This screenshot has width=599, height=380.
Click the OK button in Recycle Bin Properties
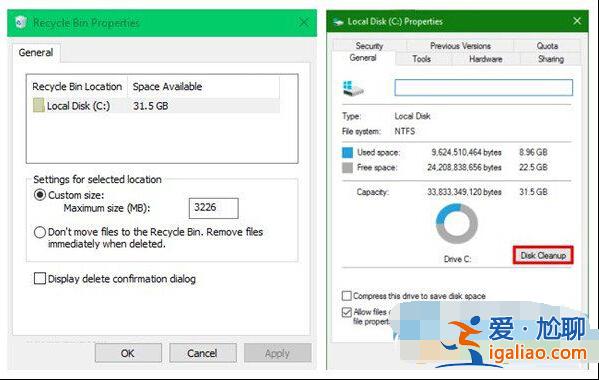point(128,353)
